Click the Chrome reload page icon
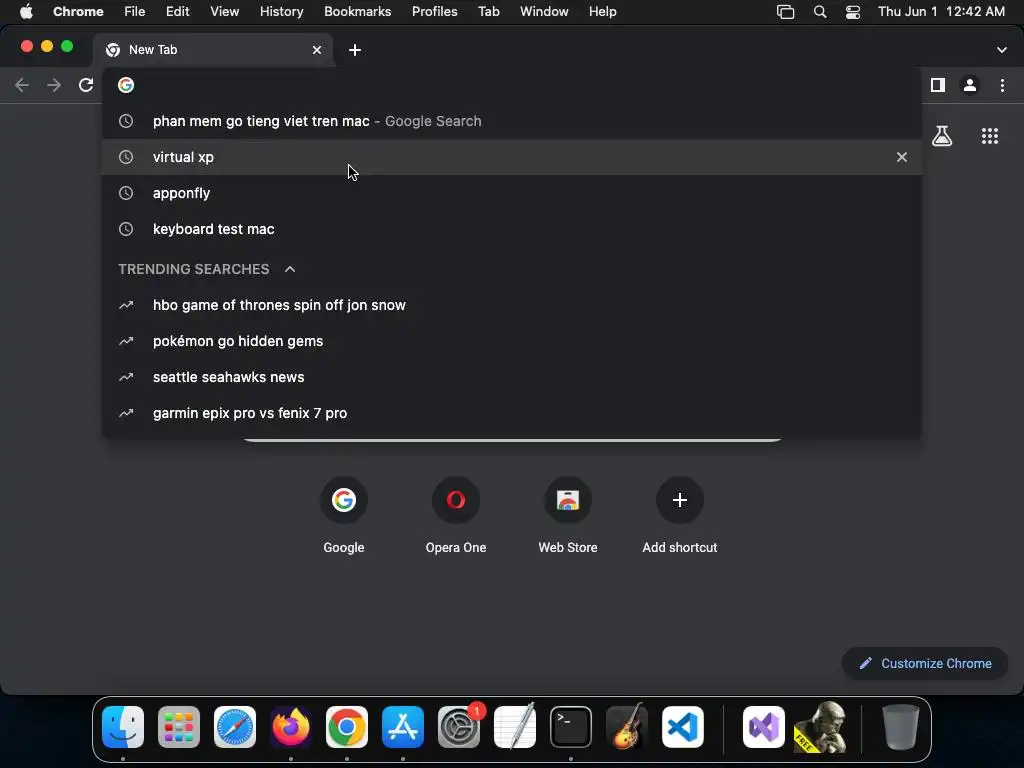 [86, 85]
